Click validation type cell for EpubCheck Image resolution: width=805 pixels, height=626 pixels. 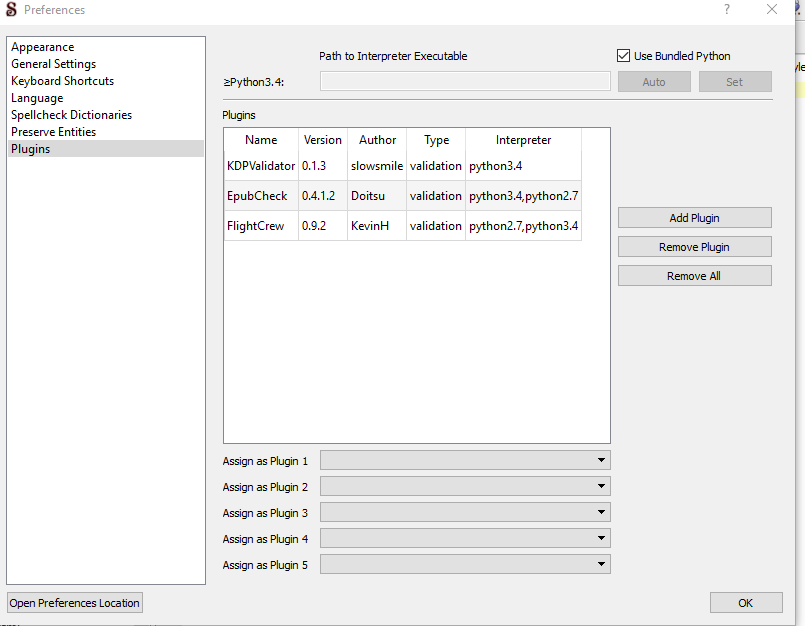pyautogui.click(x=436, y=196)
